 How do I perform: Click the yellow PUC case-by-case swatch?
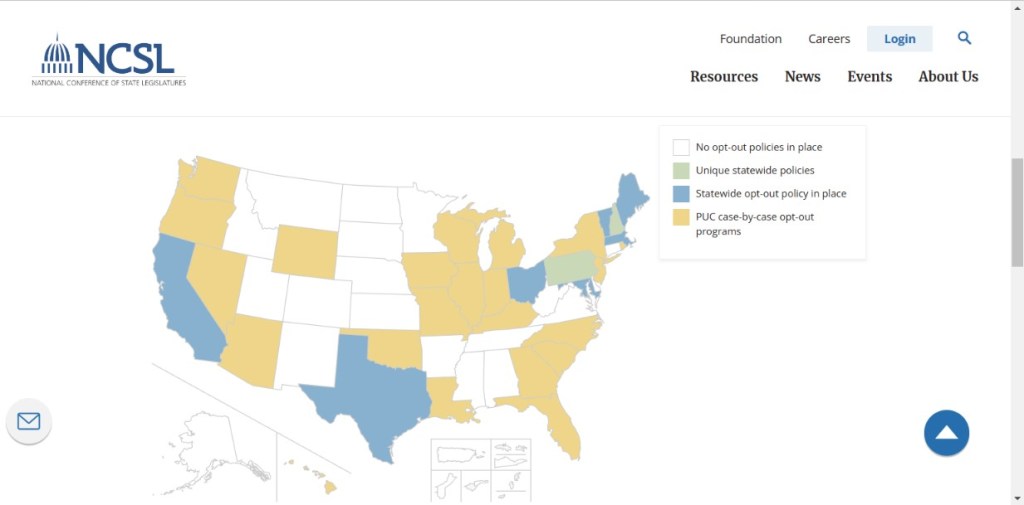point(681,216)
